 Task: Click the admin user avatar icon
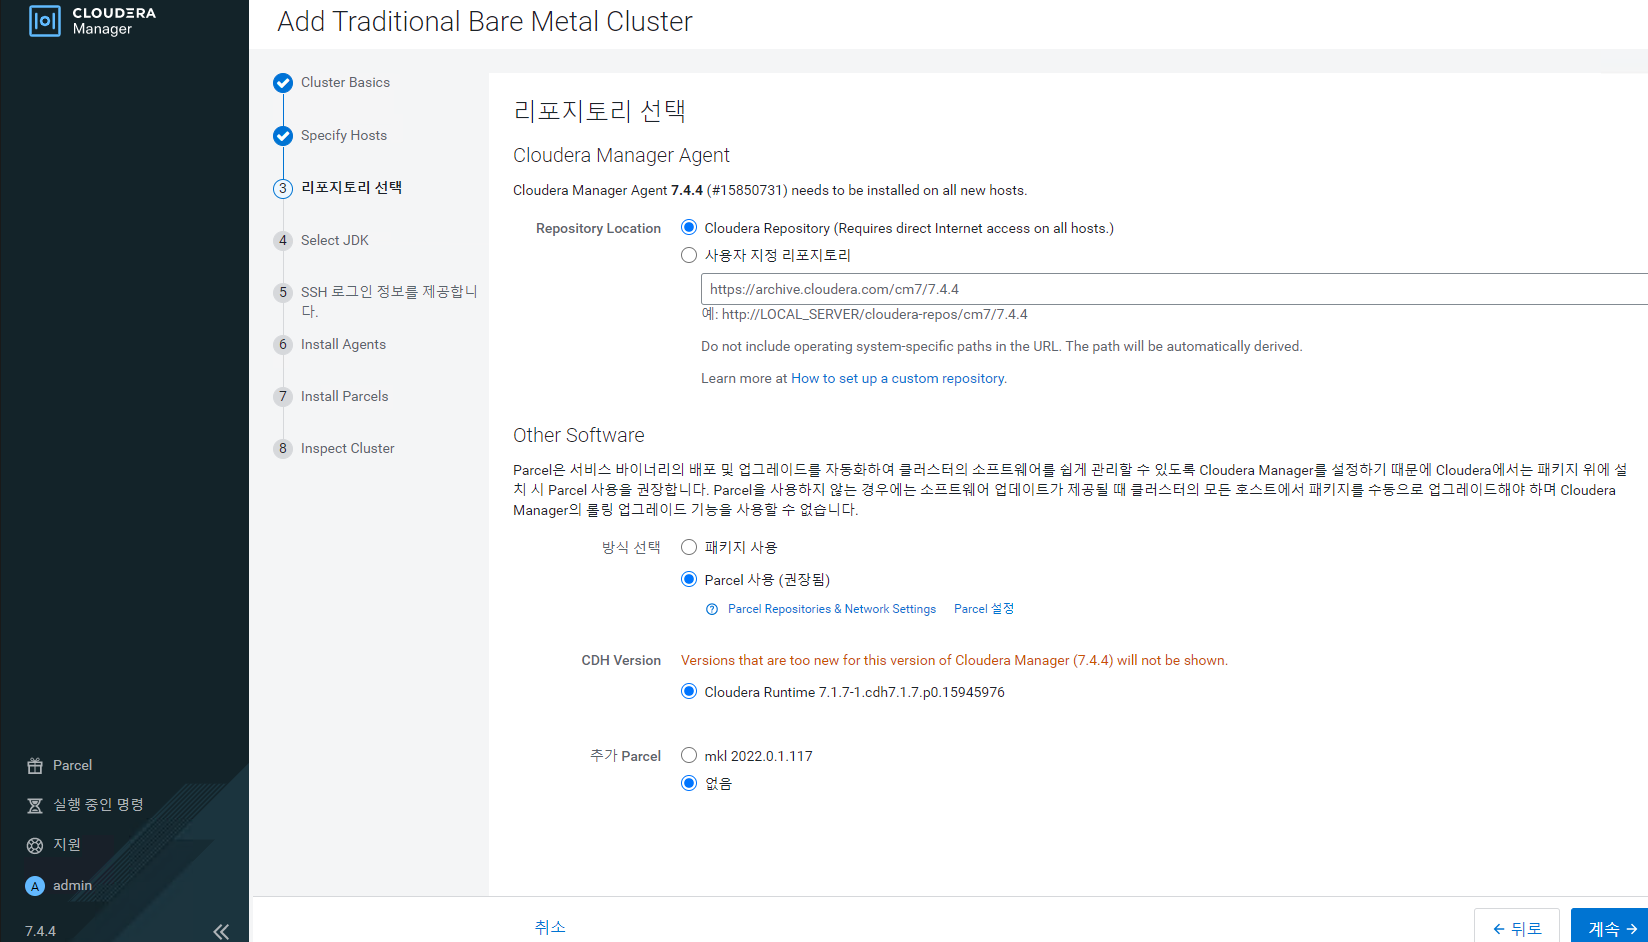pyautogui.click(x=35, y=886)
